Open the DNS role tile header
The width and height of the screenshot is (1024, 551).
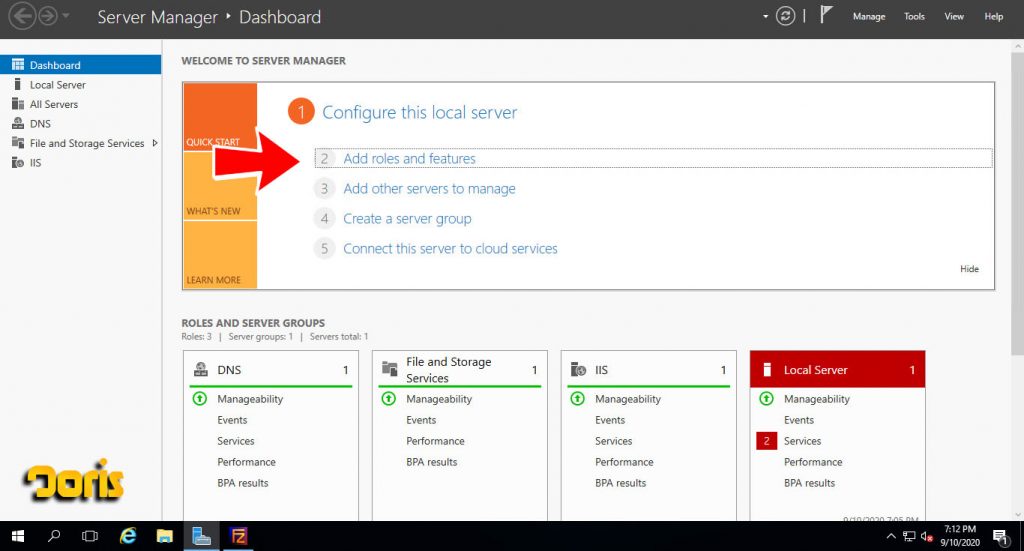[x=270, y=370]
